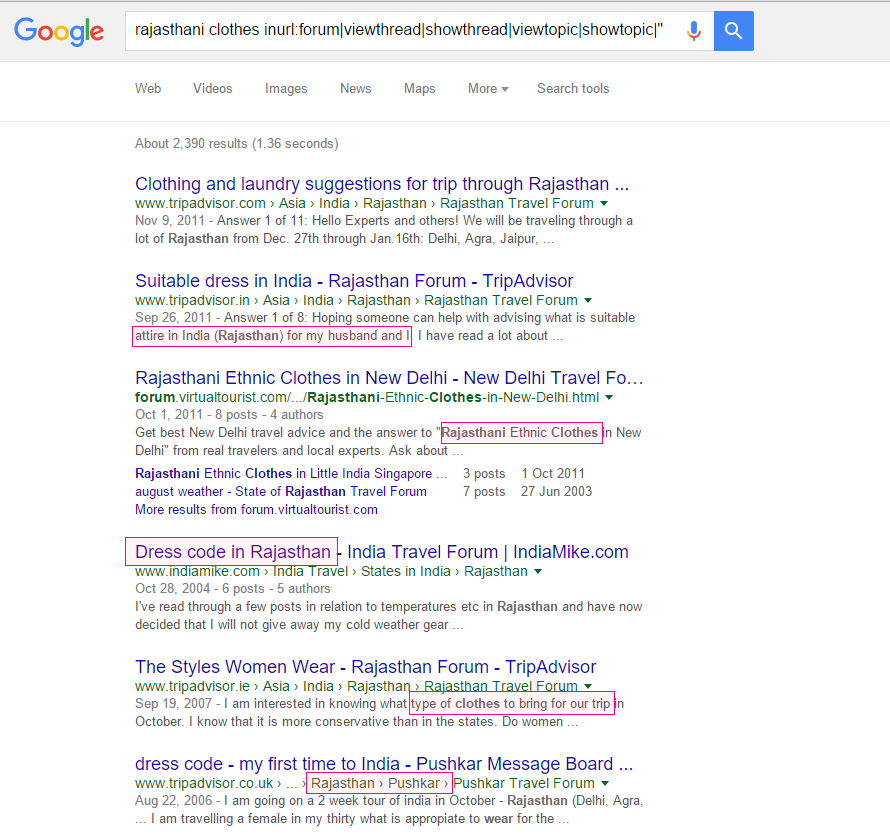890x839 pixels.
Task: Open 'august weather - State of Rajasthan' sublink
Action: tap(281, 492)
